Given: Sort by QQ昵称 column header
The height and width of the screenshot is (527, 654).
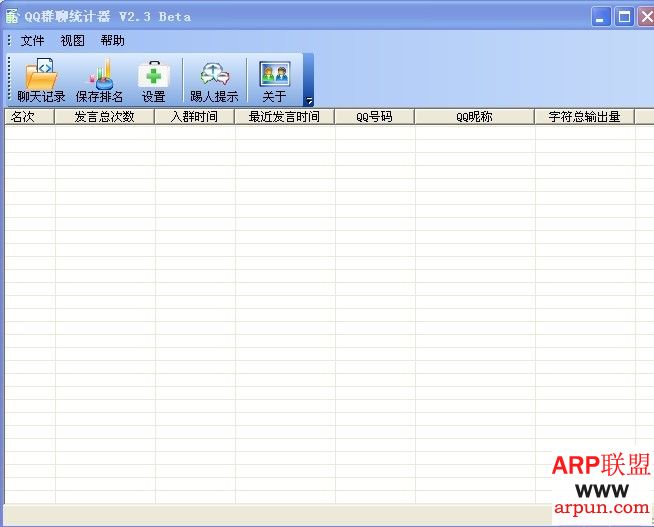Looking at the screenshot, I should coord(475,117).
